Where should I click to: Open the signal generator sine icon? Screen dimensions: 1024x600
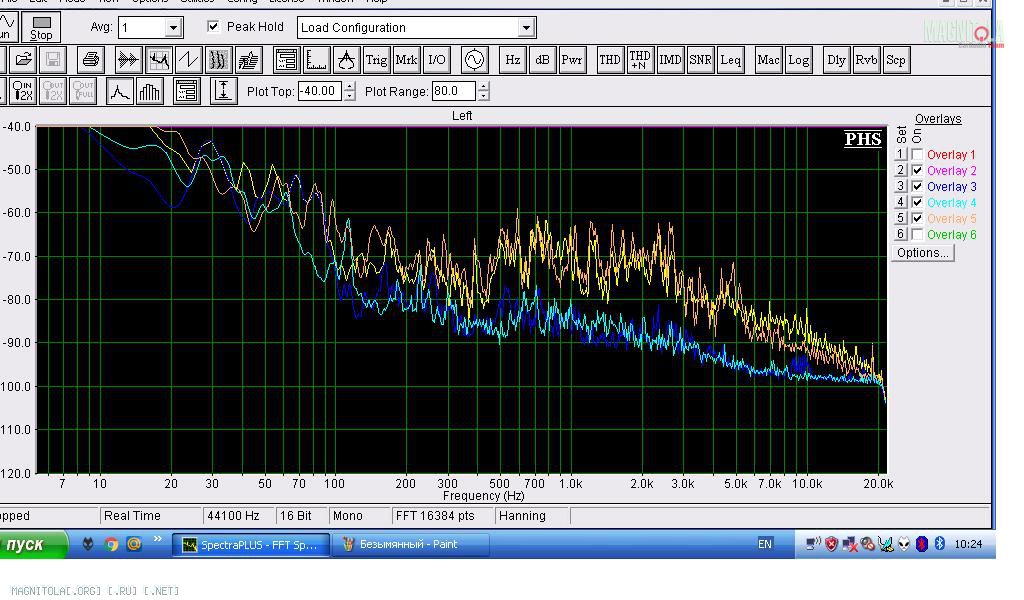[x=474, y=60]
